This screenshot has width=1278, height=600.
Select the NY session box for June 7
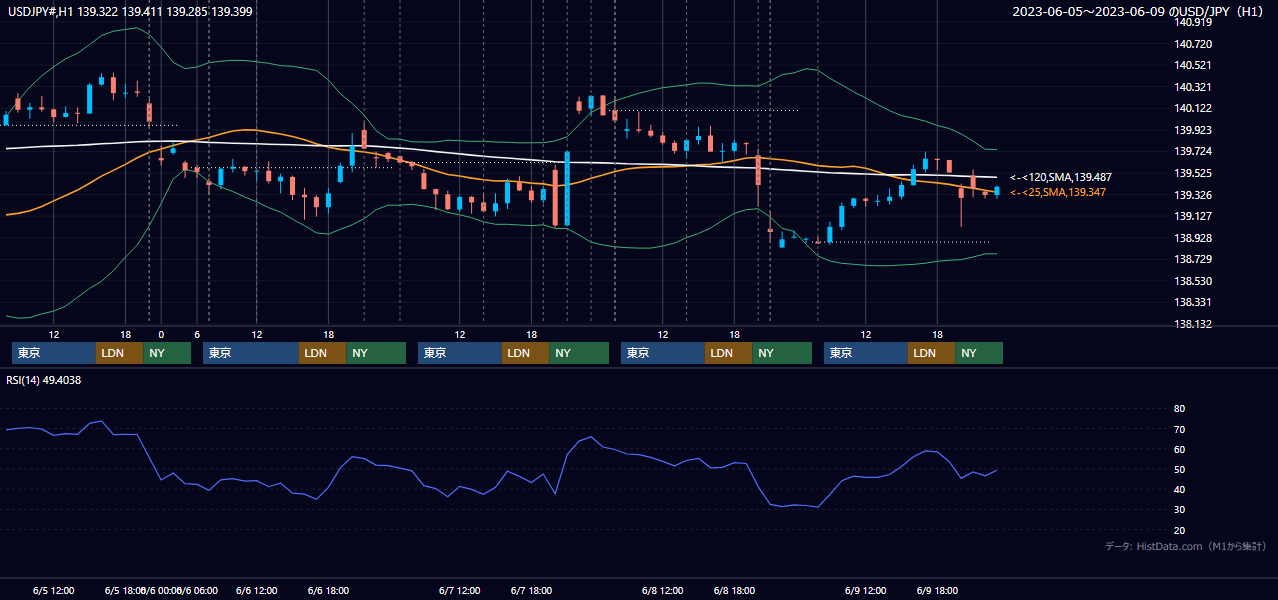tap(578, 353)
